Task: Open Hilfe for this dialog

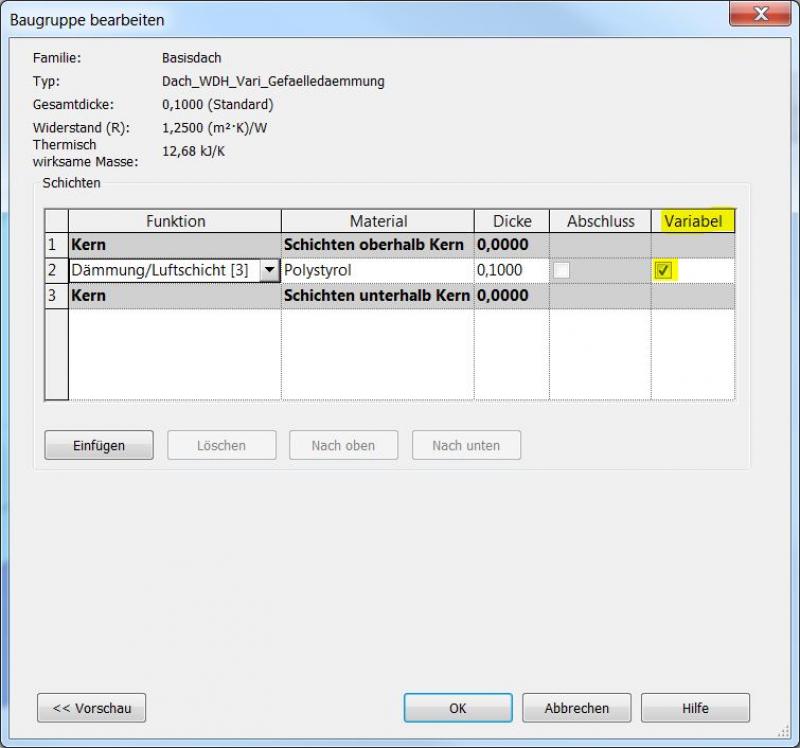Action: tap(695, 708)
